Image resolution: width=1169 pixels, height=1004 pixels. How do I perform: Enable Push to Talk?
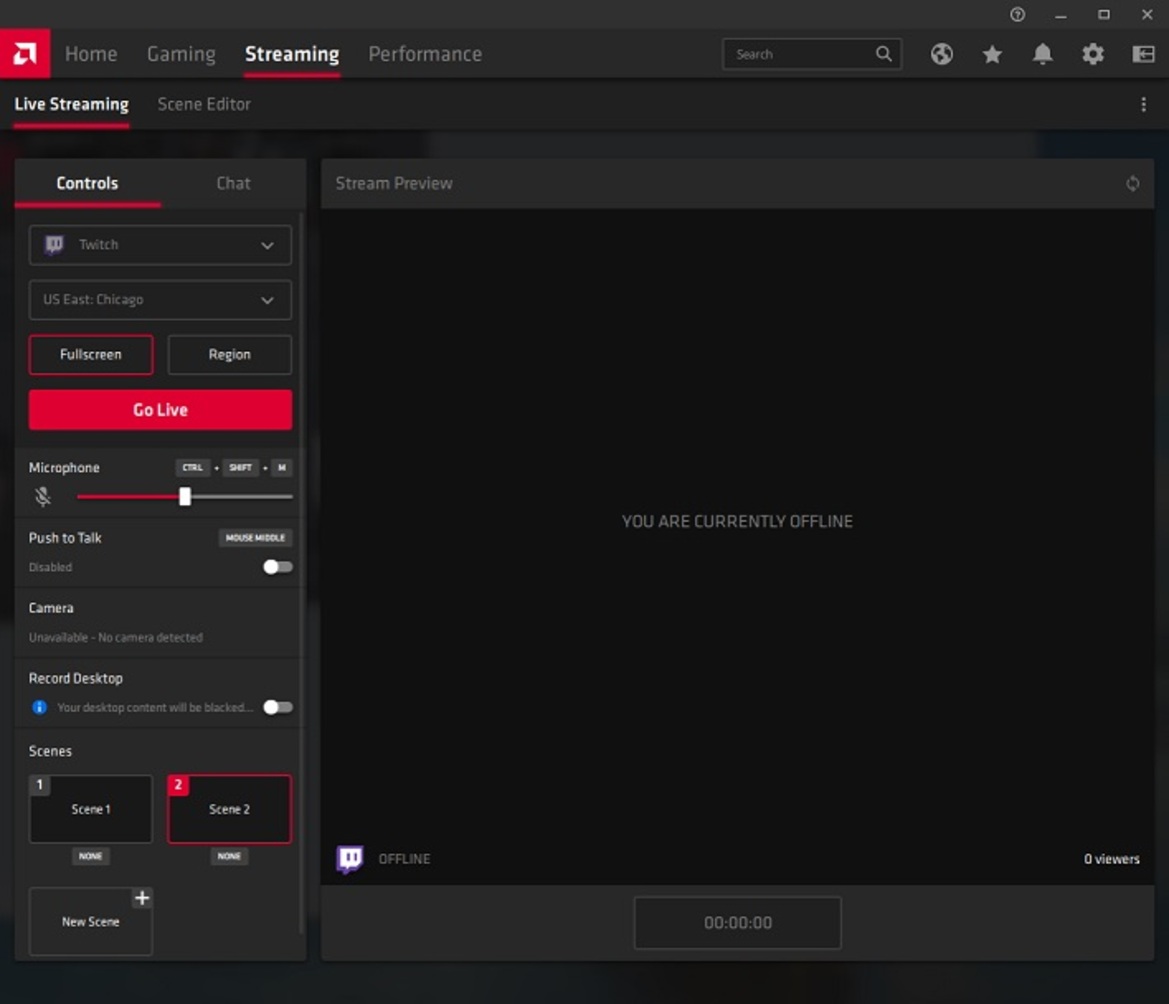[x=278, y=566]
